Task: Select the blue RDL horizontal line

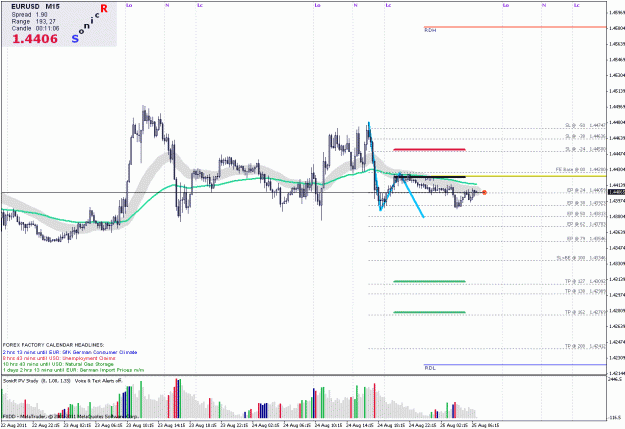Action: (x=515, y=364)
